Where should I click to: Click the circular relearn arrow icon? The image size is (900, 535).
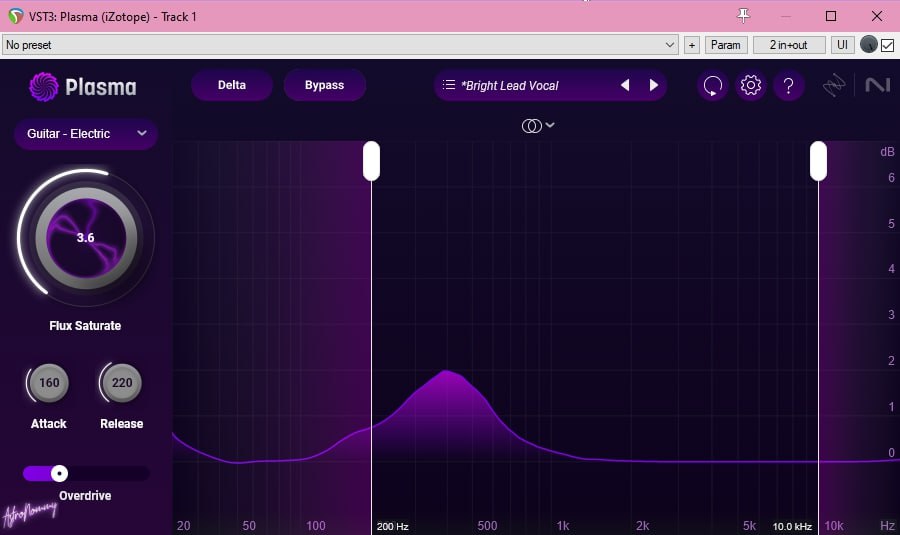tap(712, 86)
